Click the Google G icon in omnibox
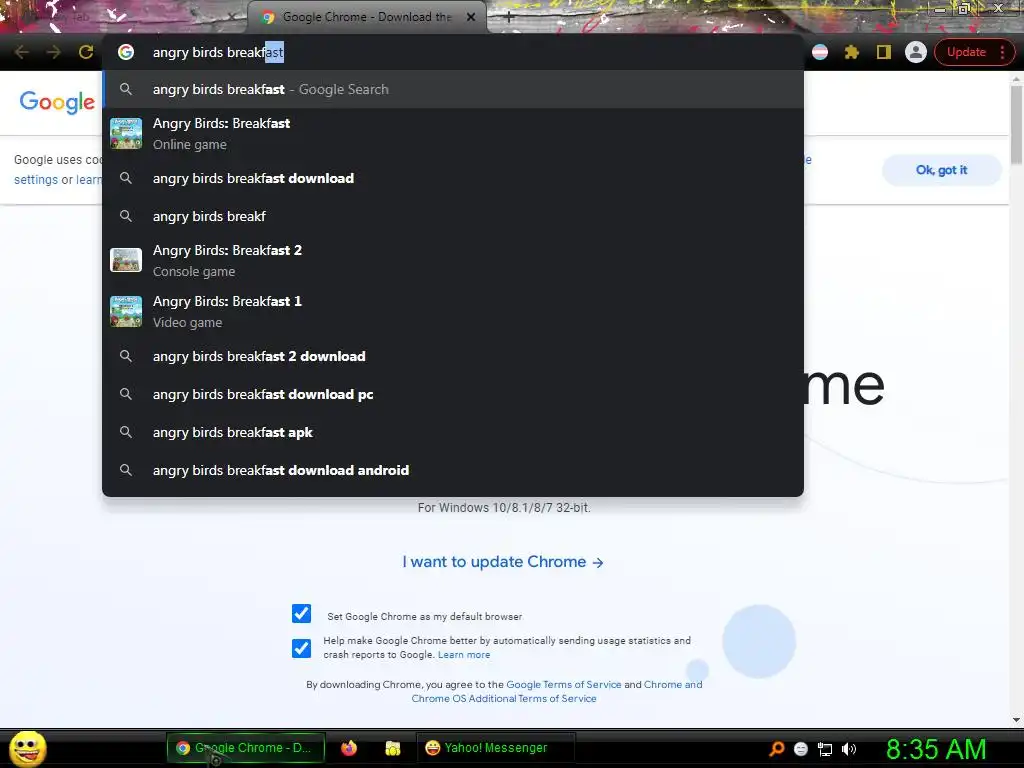1024x768 pixels. [126, 52]
